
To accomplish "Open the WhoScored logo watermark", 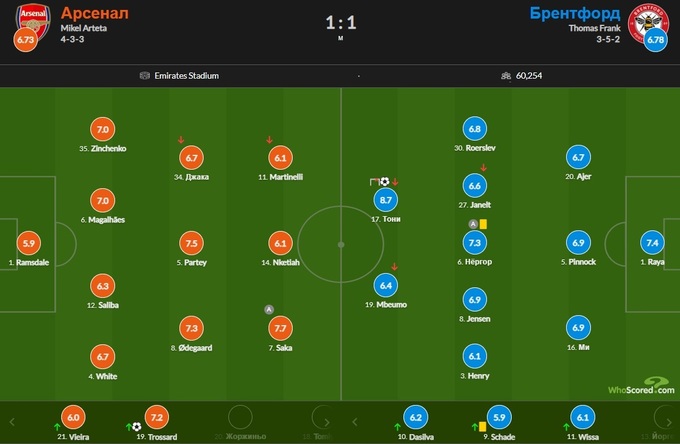I will coord(640,384).
